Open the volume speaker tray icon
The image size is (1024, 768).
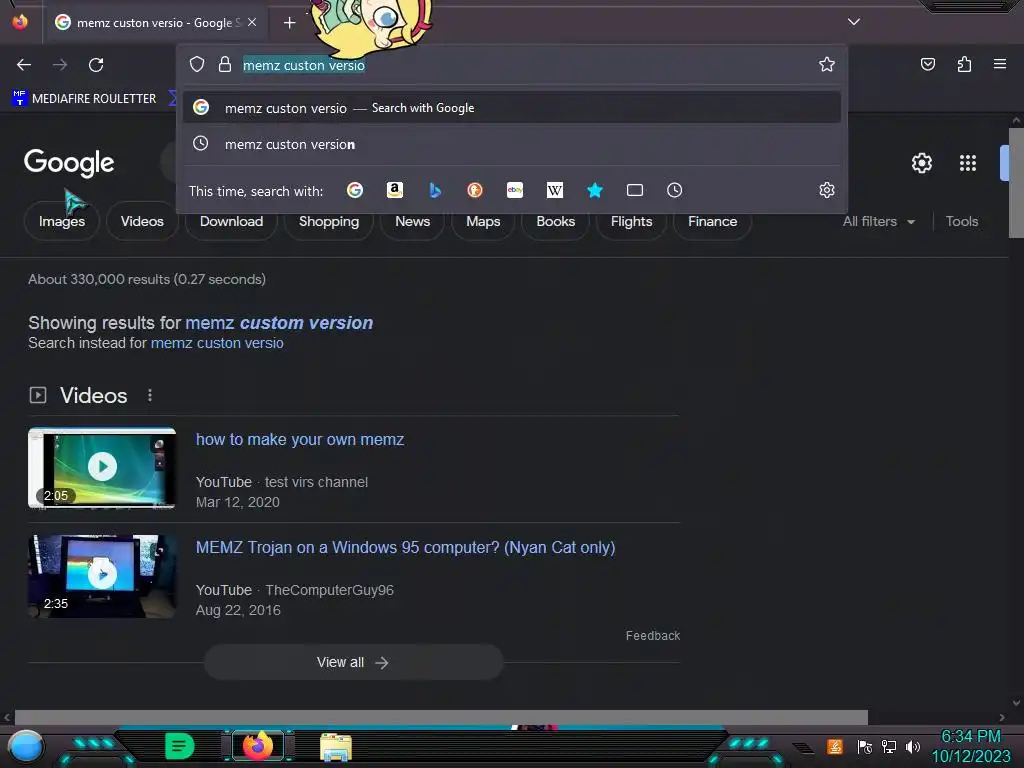[912, 746]
